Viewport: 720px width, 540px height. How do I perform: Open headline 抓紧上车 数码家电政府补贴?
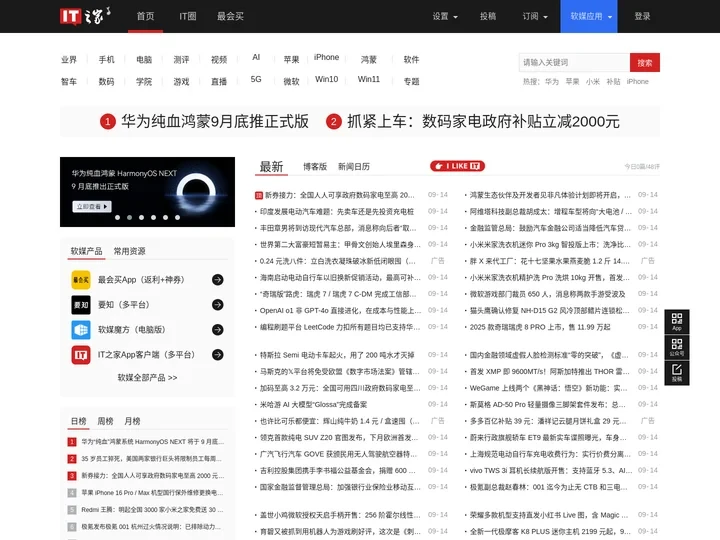tap(483, 122)
